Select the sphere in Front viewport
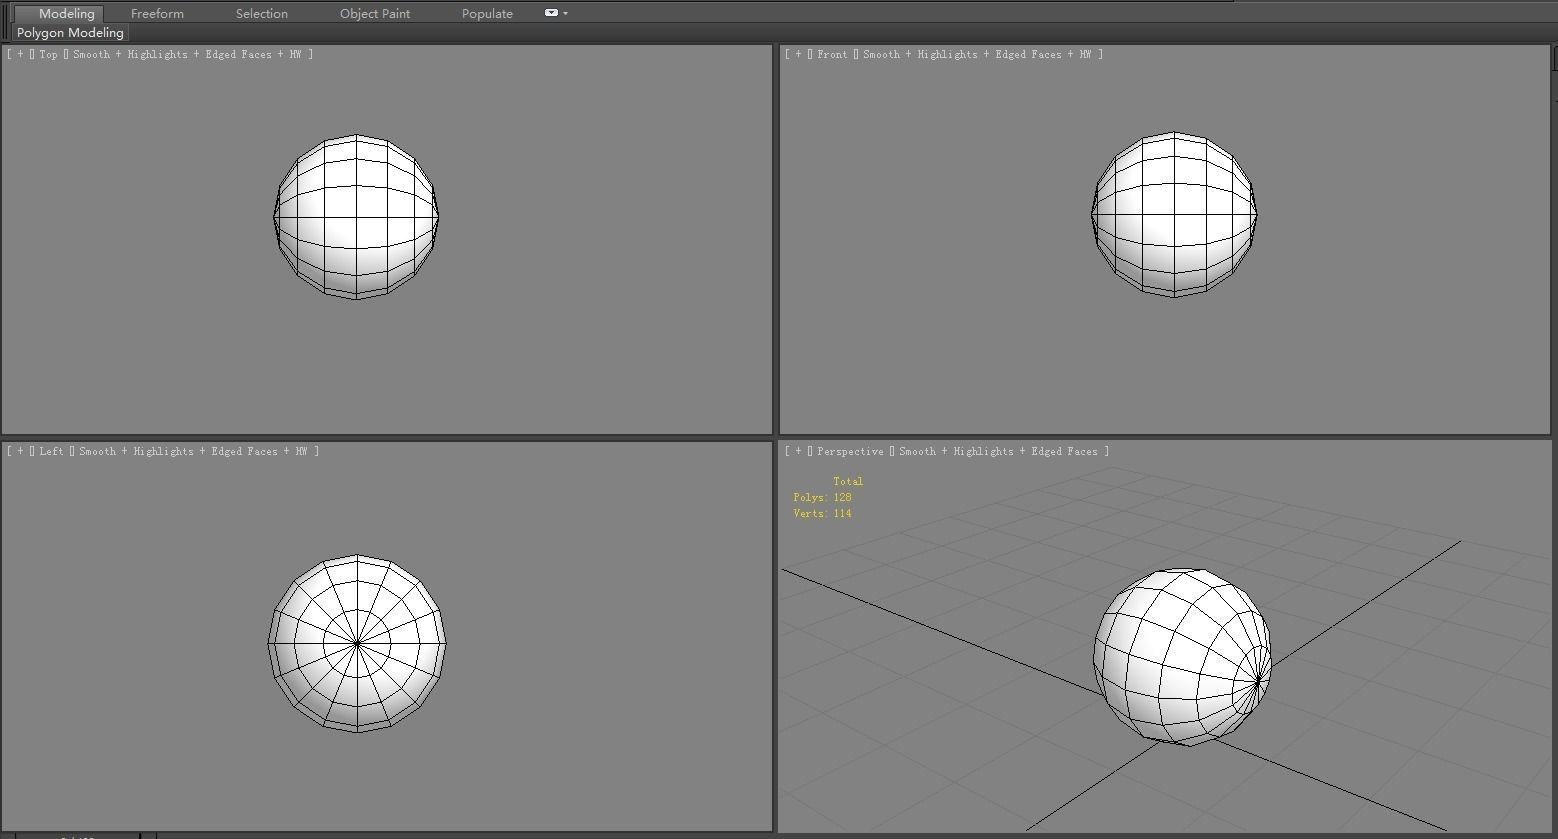Screen dimensions: 1558x839 pyautogui.click(x=1174, y=213)
